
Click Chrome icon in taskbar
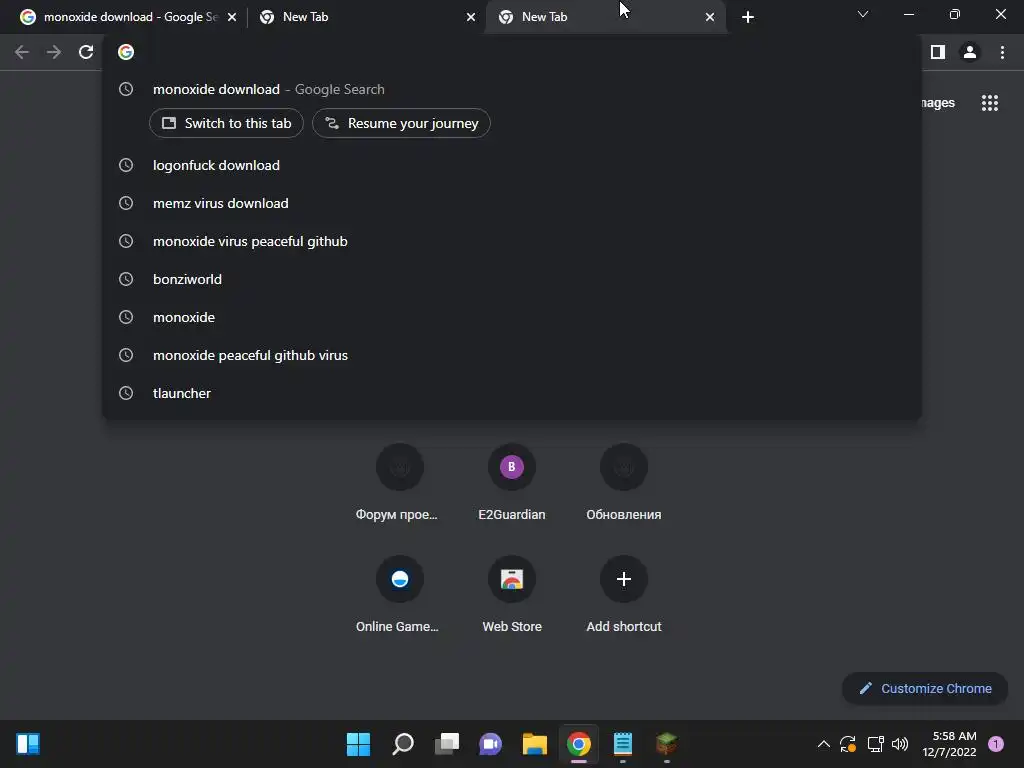coord(579,744)
